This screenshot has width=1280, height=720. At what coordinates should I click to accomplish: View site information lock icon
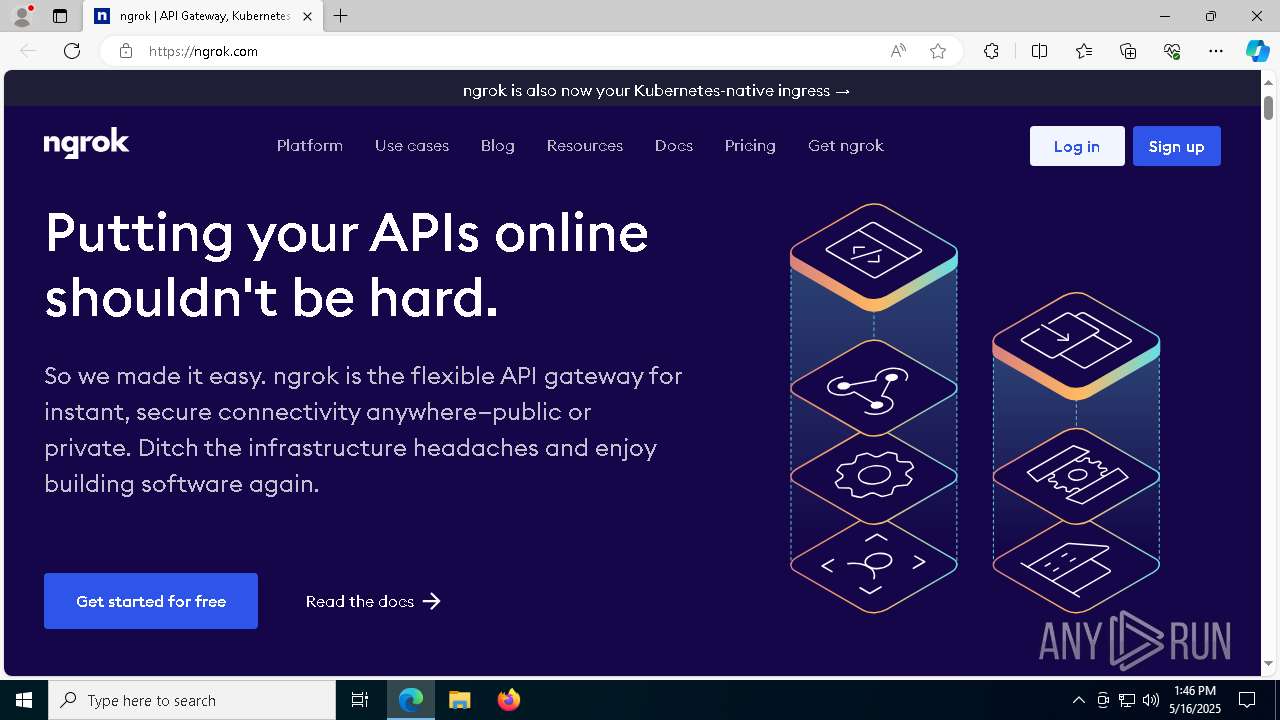[126, 51]
